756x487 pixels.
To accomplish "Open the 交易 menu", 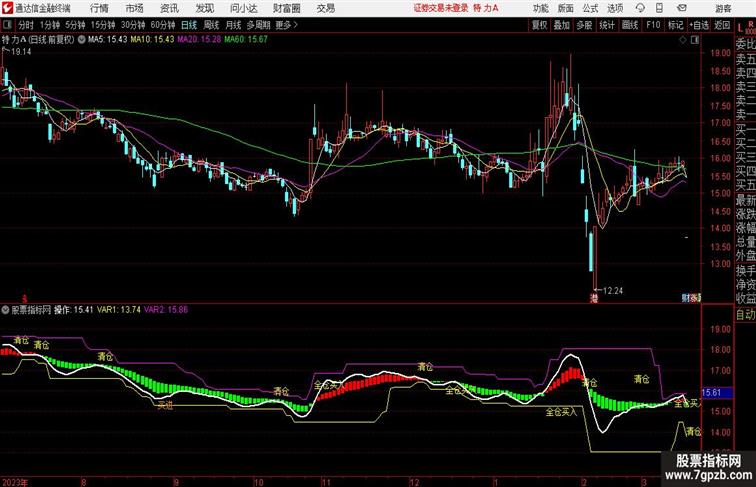I will click(325, 8).
